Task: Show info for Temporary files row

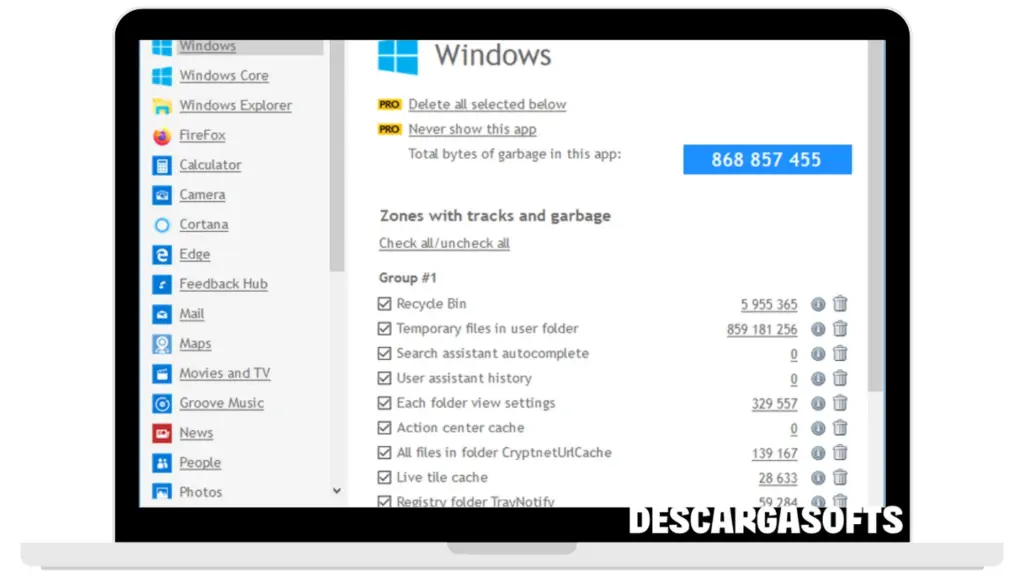Action: [x=818, y=329]
